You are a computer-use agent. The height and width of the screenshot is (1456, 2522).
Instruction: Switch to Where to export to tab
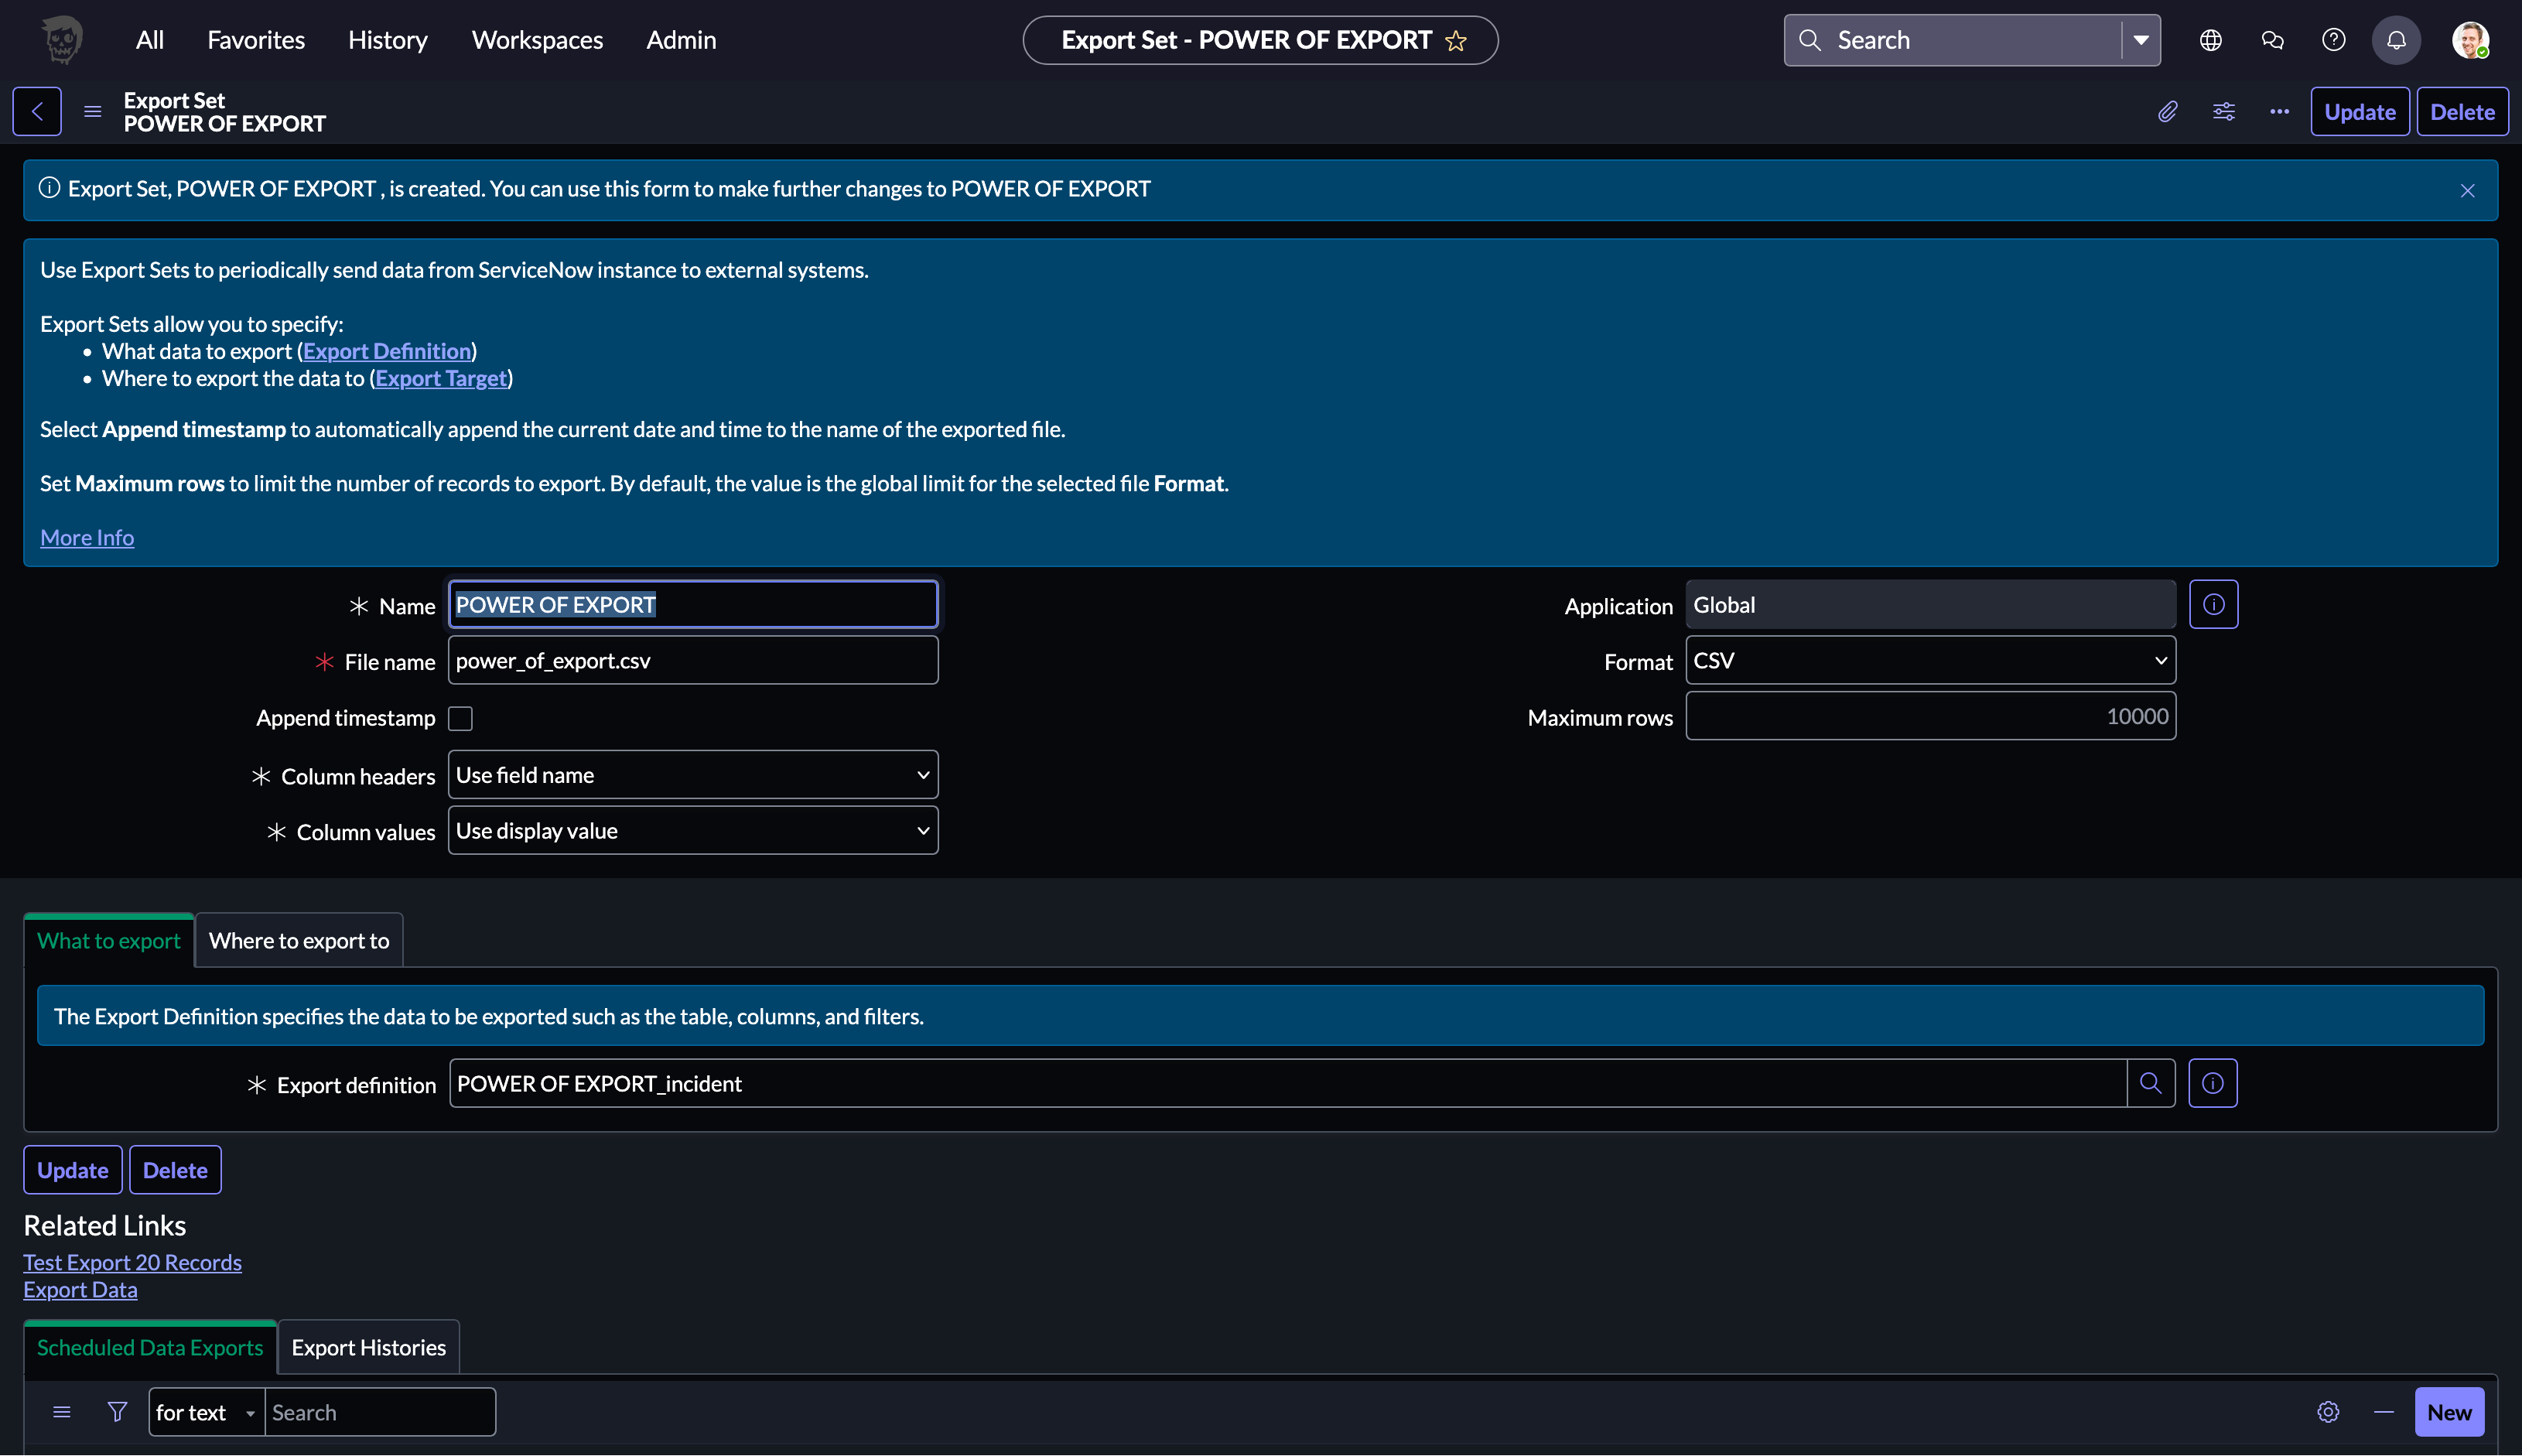(298, 941)
